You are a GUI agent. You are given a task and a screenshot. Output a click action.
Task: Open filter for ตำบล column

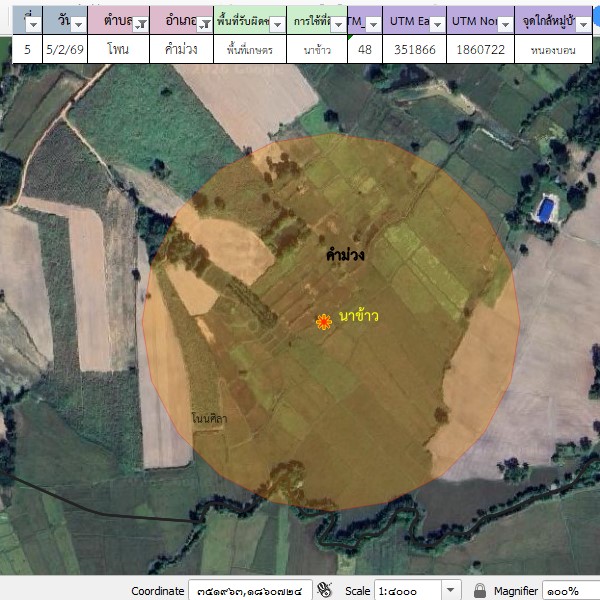(x=141, y=23)
